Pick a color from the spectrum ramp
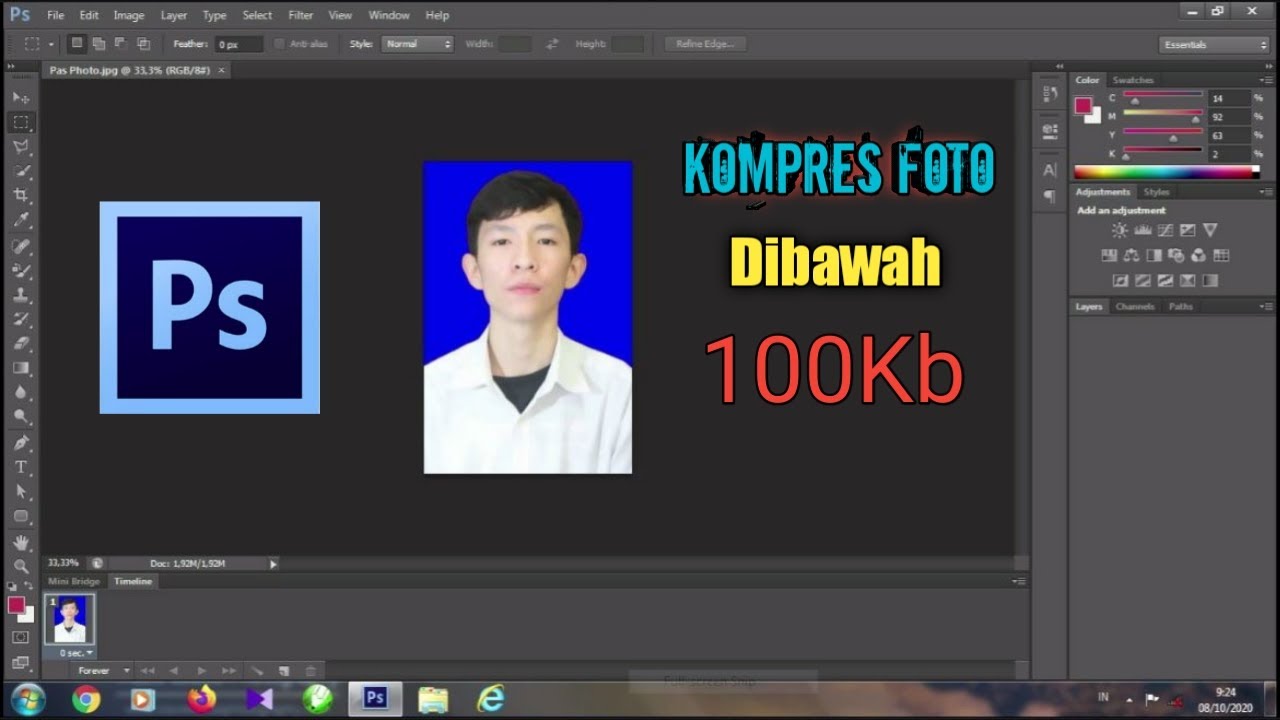 1166,172
